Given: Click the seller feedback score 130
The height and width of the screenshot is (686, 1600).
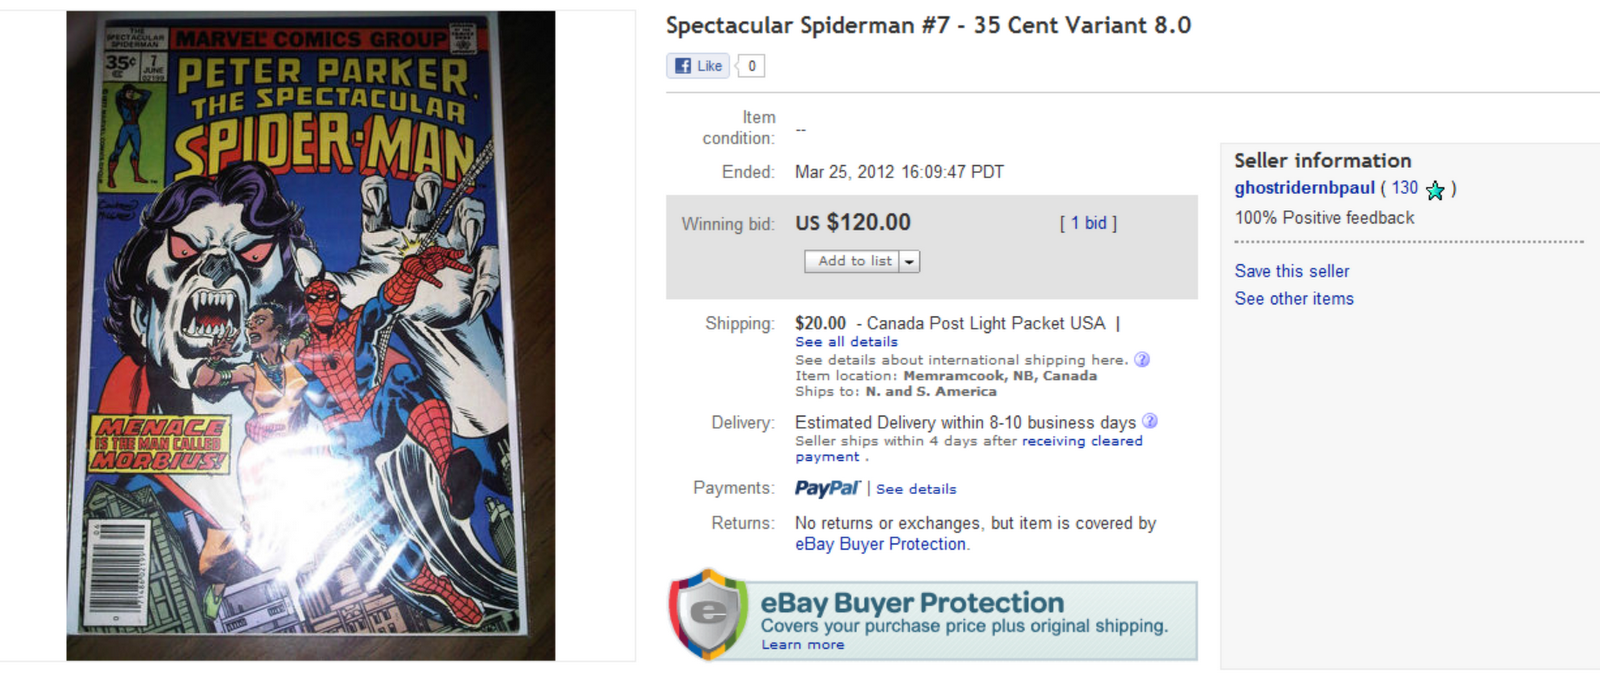Looking at the screenshot, I should point(1404,188).
